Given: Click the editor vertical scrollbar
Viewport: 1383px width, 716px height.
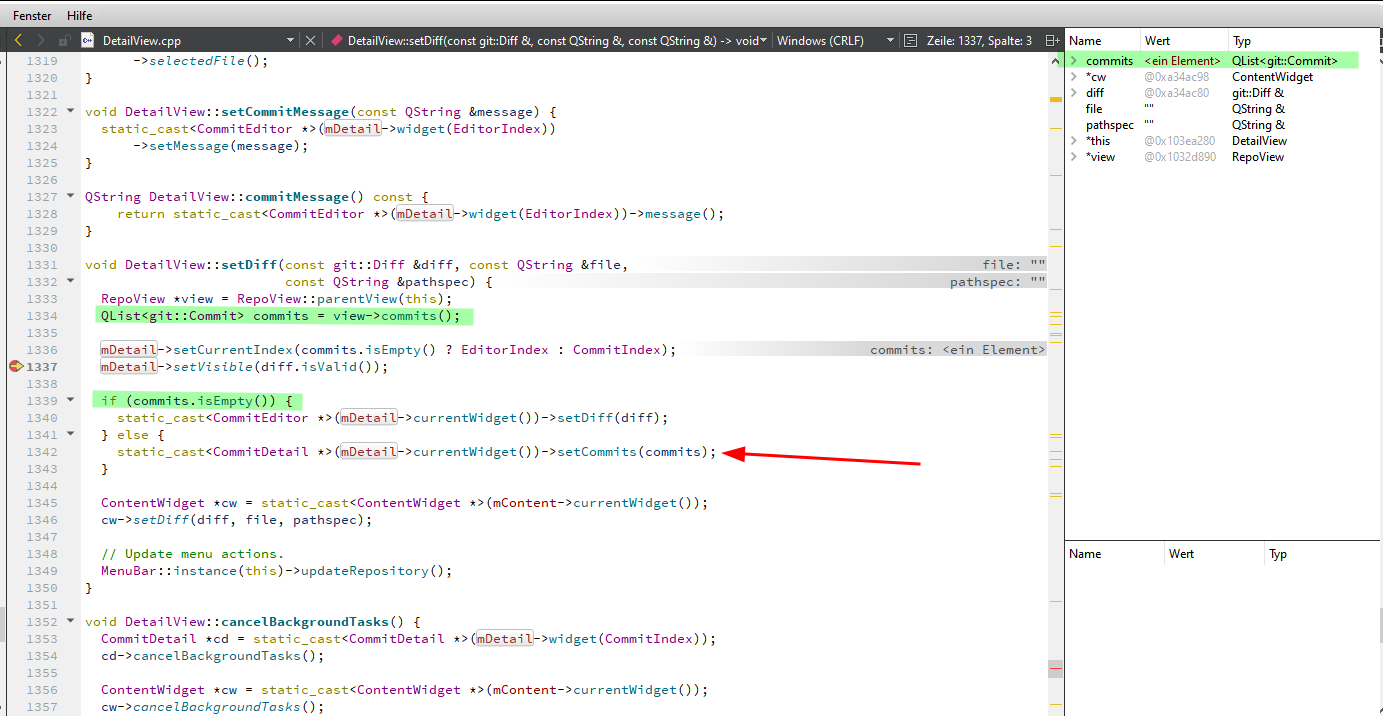Looking at the screenshot, I should (x=1055, y=384).
